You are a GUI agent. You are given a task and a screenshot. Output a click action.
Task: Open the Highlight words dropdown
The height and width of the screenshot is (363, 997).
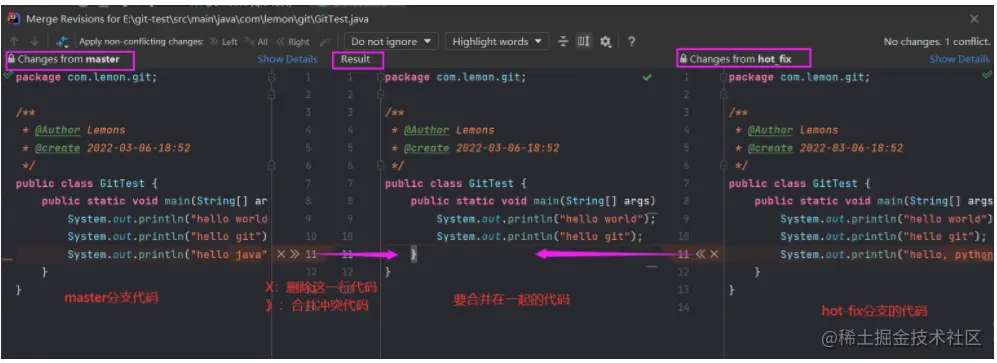497,41
